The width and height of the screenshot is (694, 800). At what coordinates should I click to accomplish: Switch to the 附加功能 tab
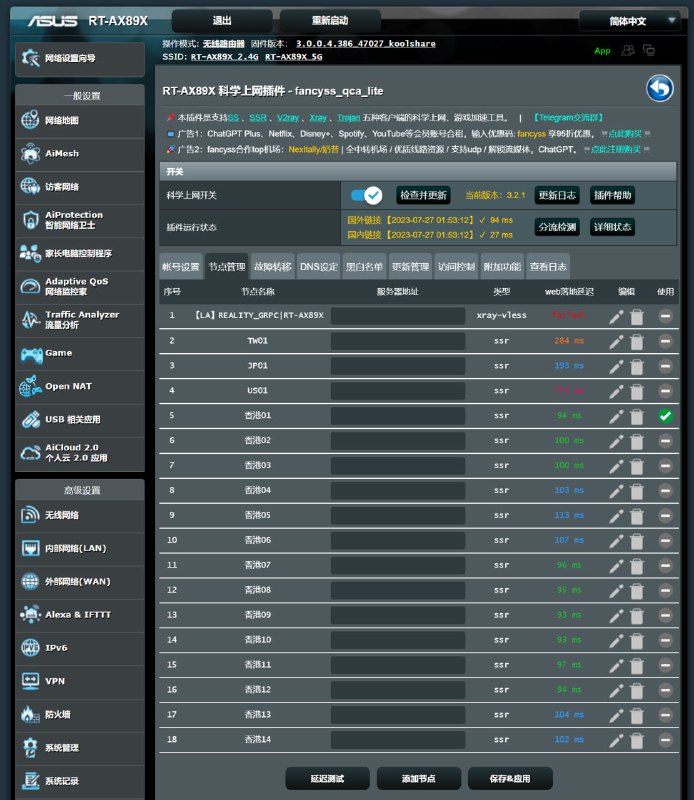(502, 267)
